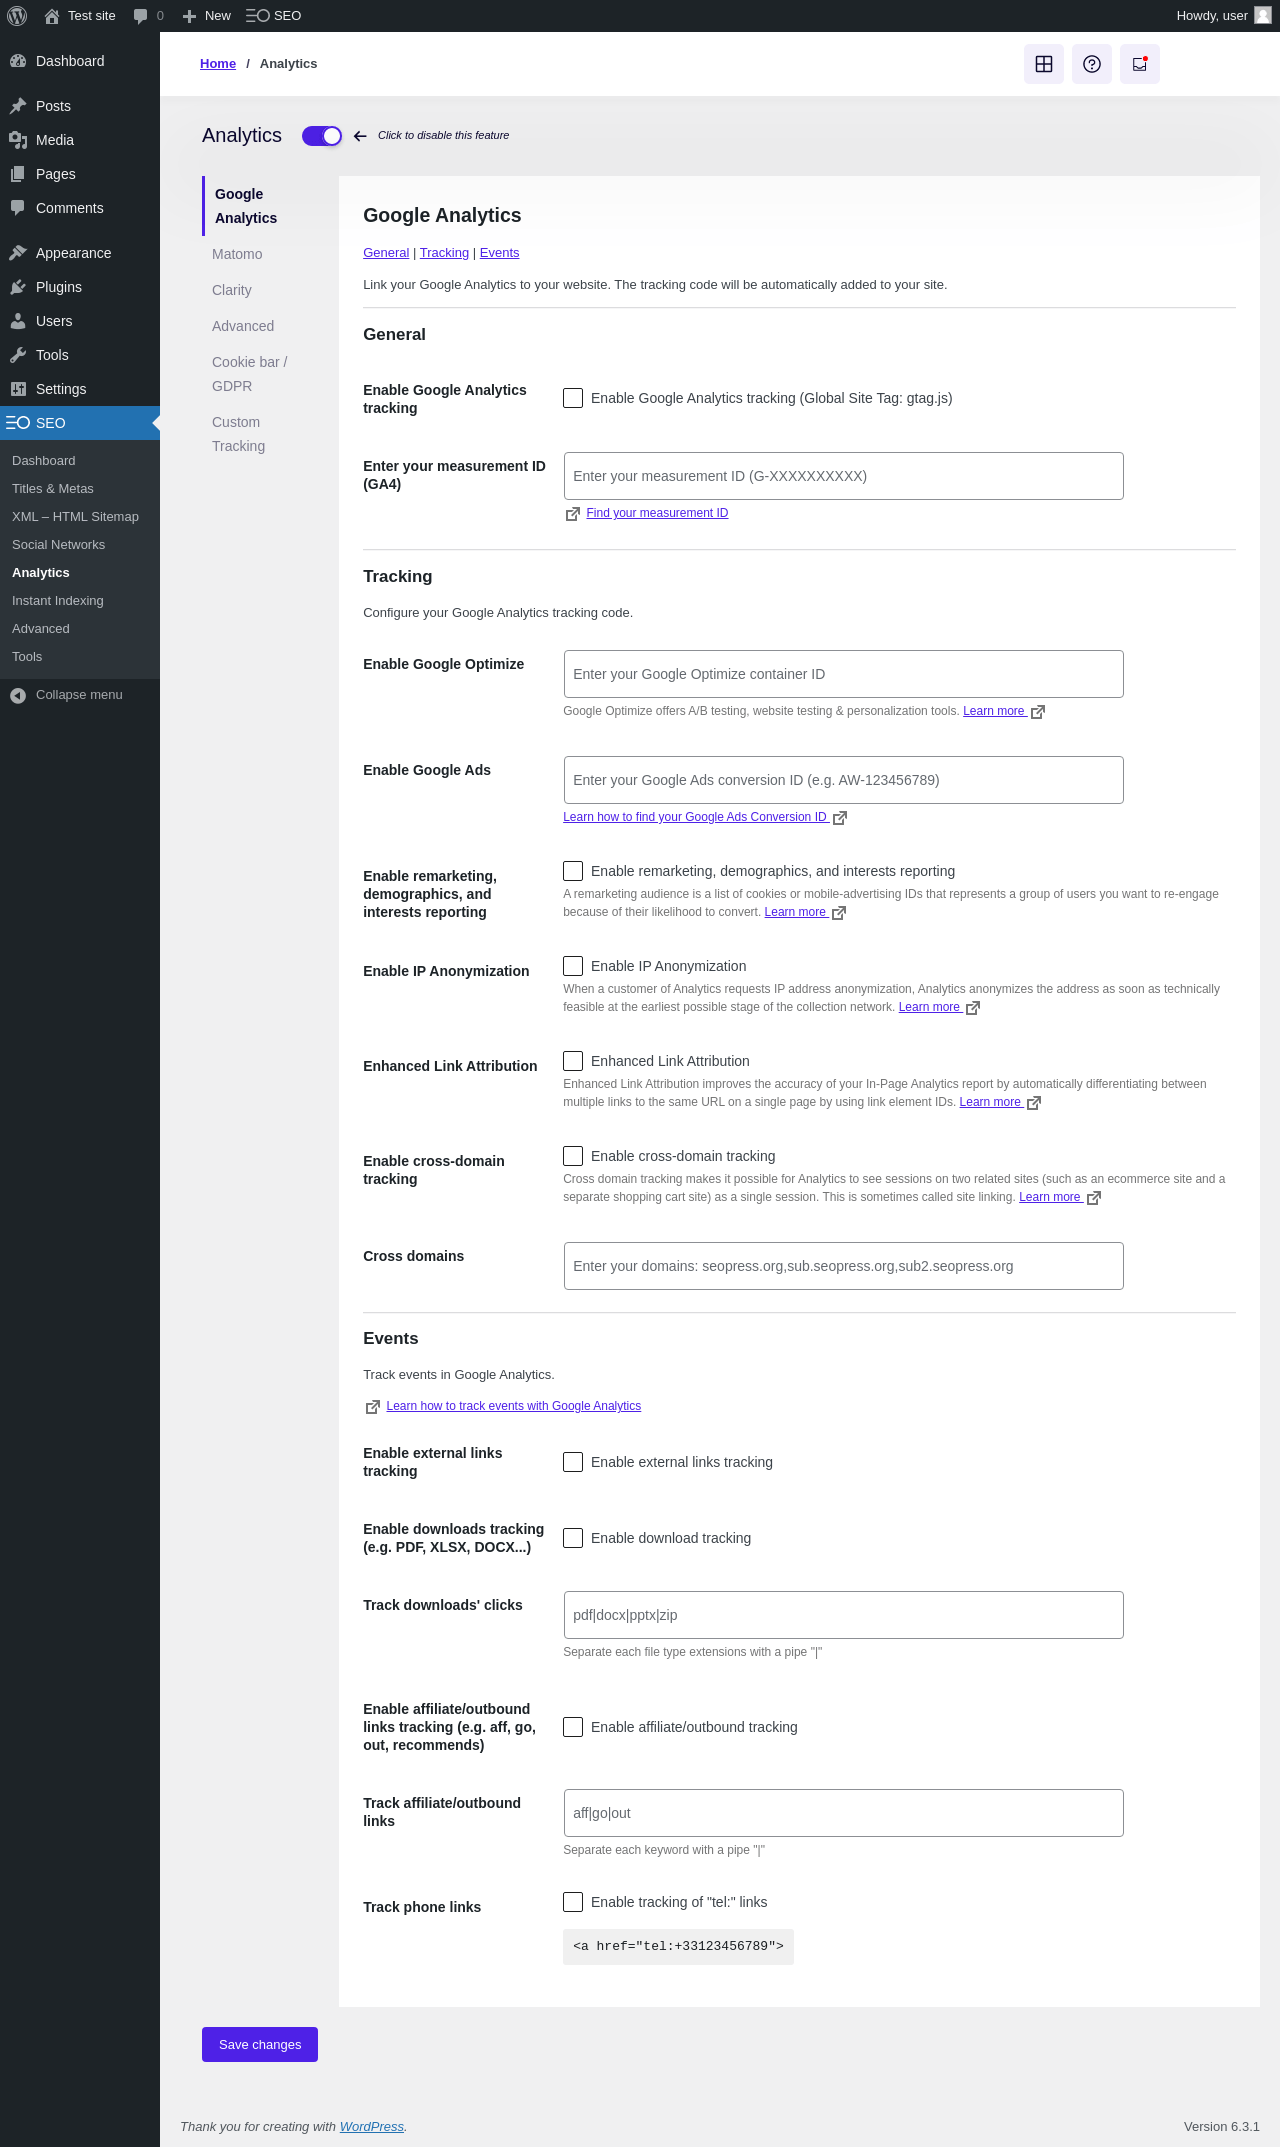Check Enable cross-domain tracking
This screenshot has height=2147, width=1280.
(x=573, y=1156)
